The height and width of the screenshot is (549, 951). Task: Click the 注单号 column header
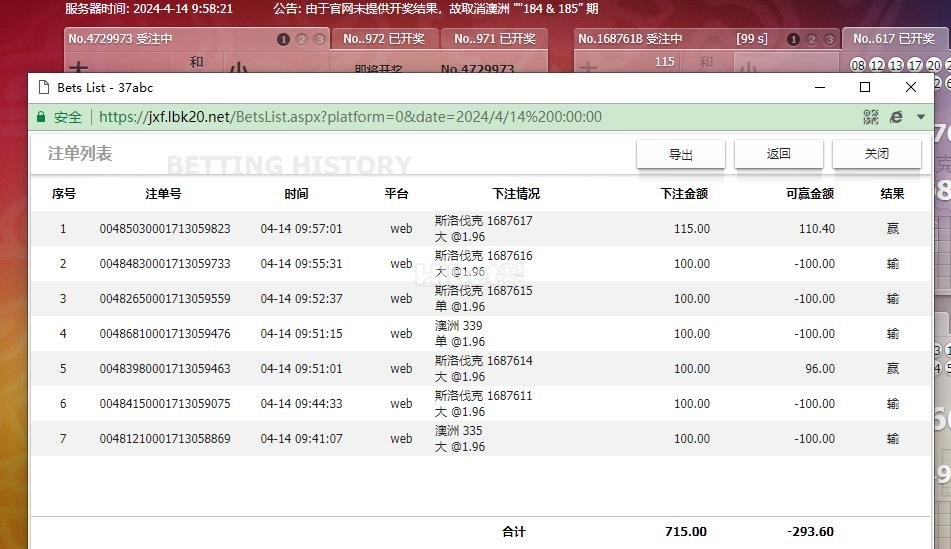coord(163,194)
